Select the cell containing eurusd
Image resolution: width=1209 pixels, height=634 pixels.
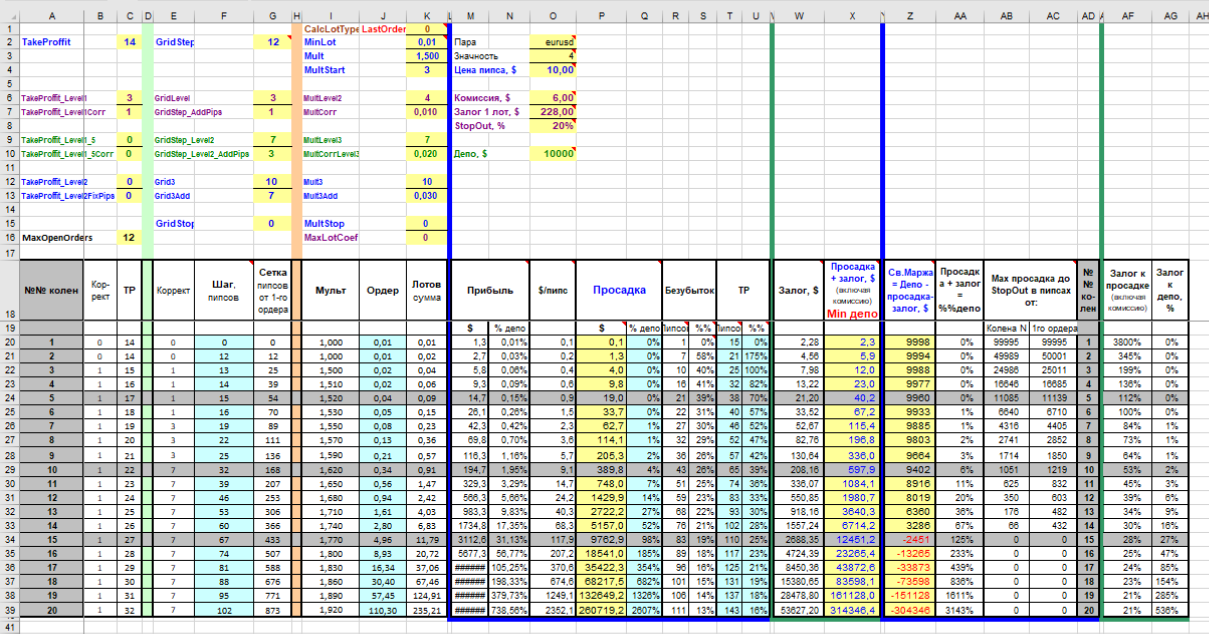point(552,43)
